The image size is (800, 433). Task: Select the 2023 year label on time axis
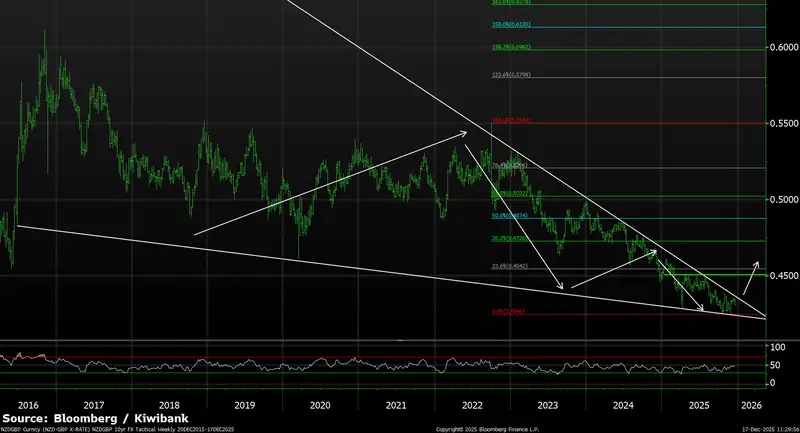point(548,405)
